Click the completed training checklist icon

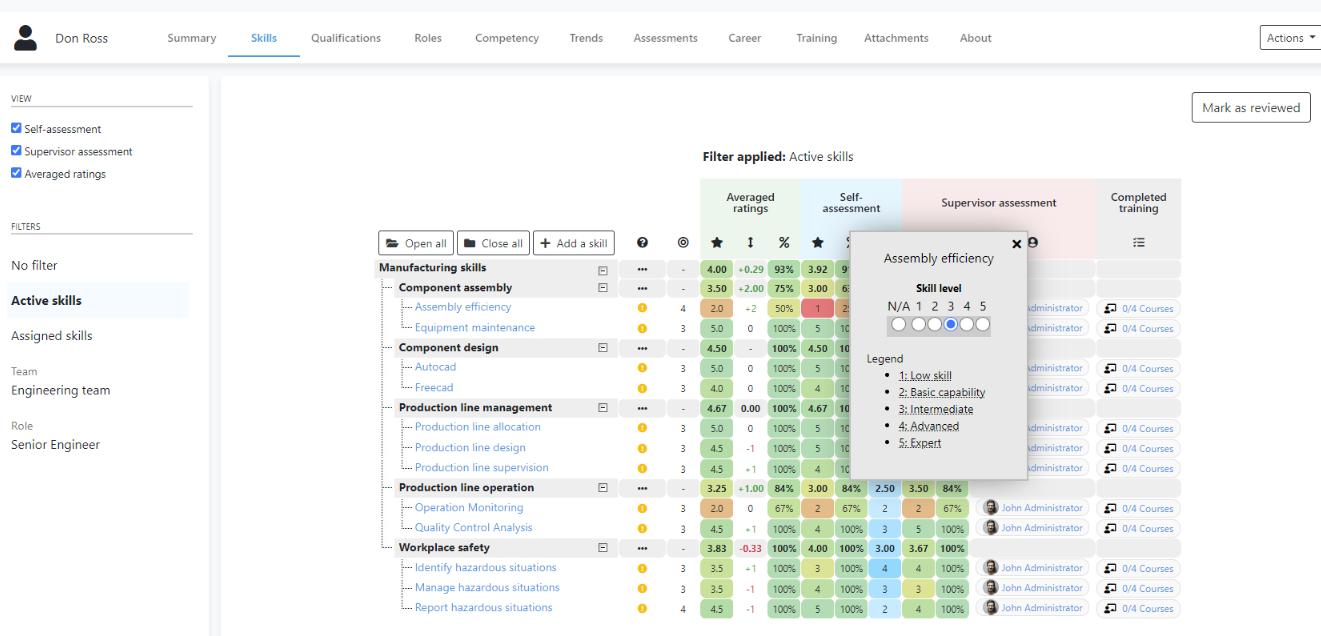[x=1138, y=243]
